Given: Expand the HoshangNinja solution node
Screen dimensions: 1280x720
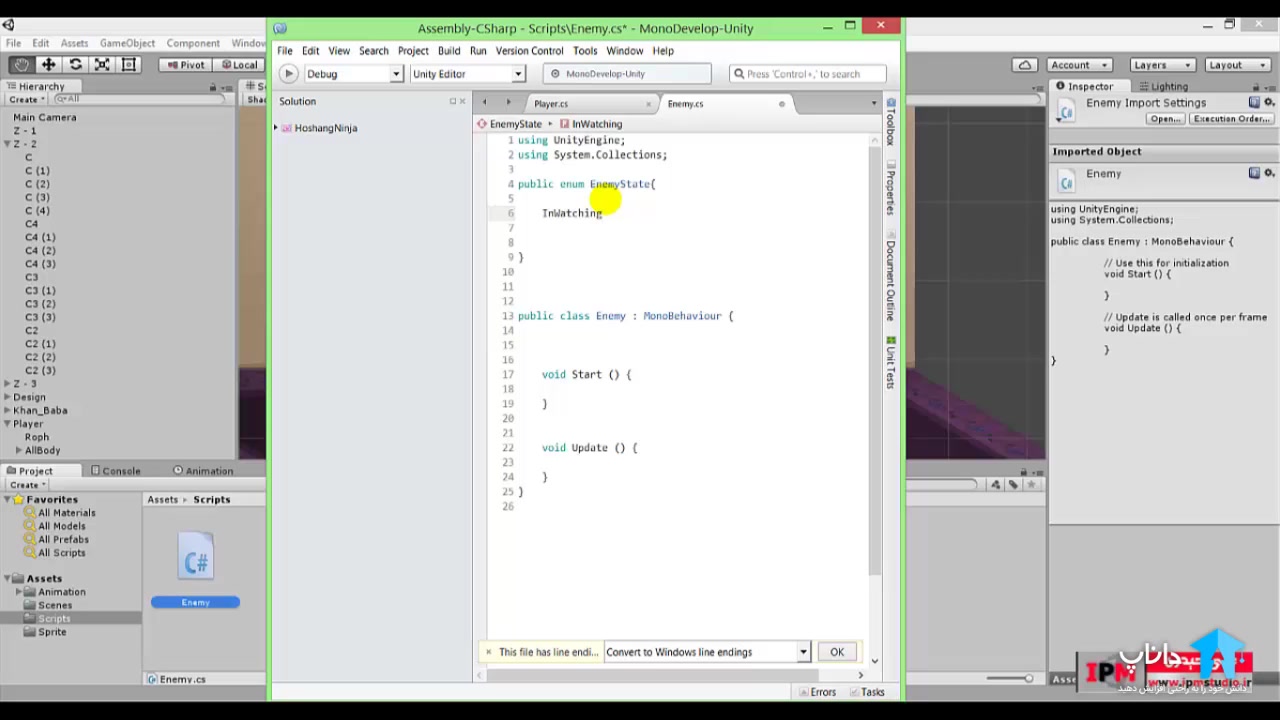Looking at the screenshot, I should point(277,128).
